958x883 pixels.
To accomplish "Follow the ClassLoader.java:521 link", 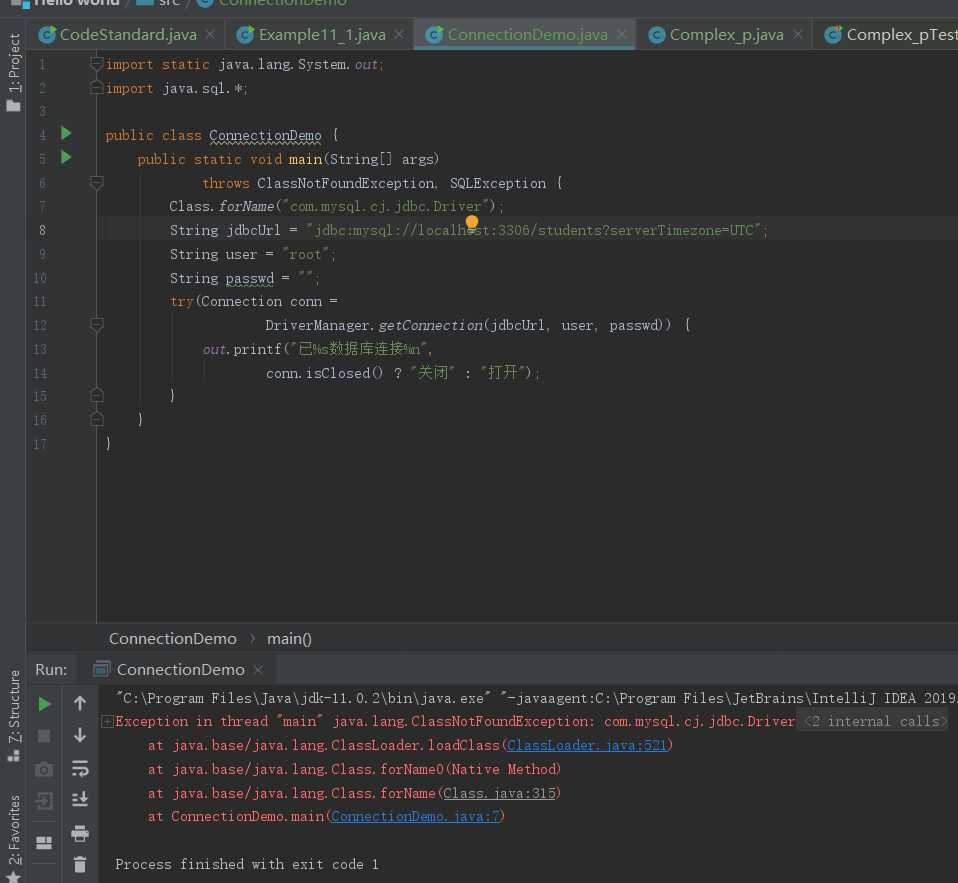I will pos(587,745).
